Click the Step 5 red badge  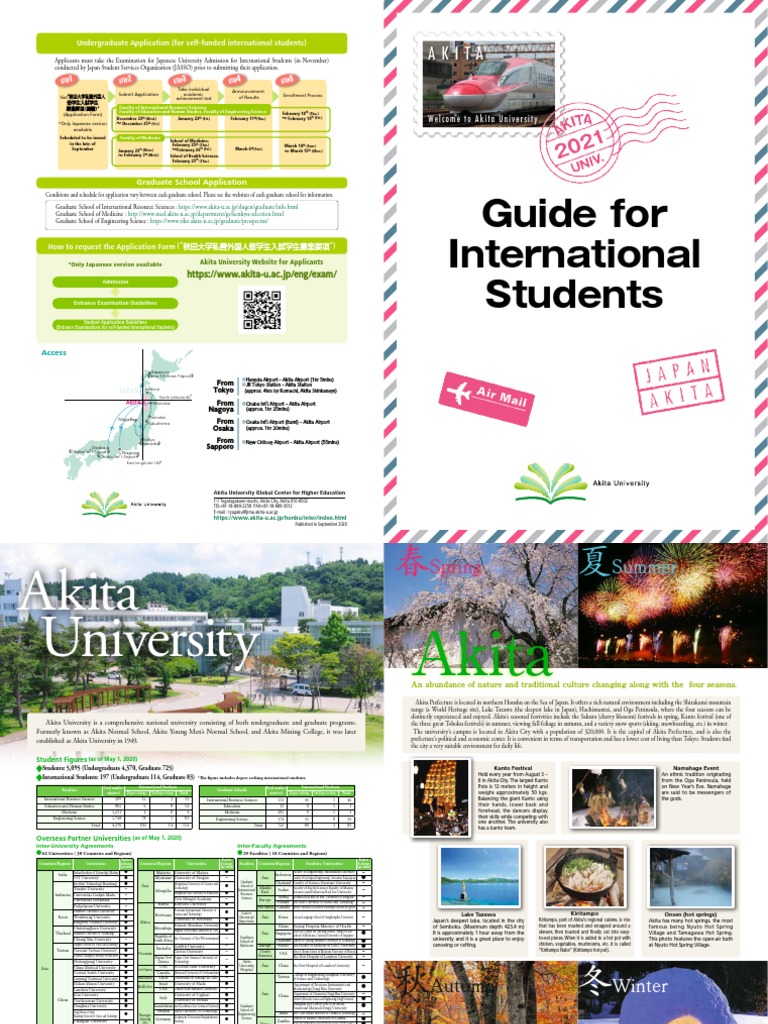pyautogui.click(x=286, y=80)
